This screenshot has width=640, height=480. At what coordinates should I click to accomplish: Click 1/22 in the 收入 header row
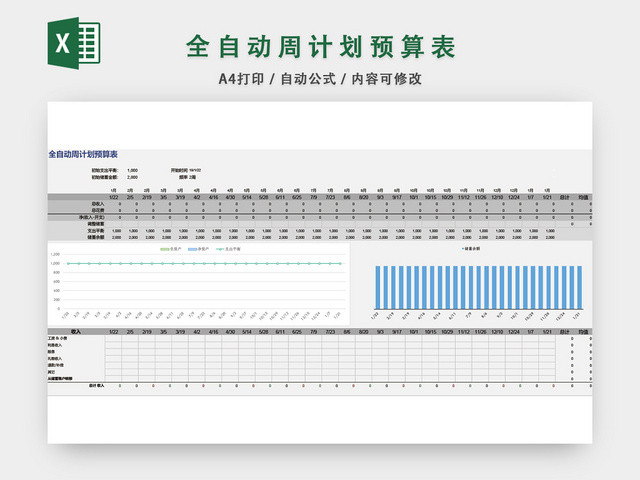[x=113, y=332]
